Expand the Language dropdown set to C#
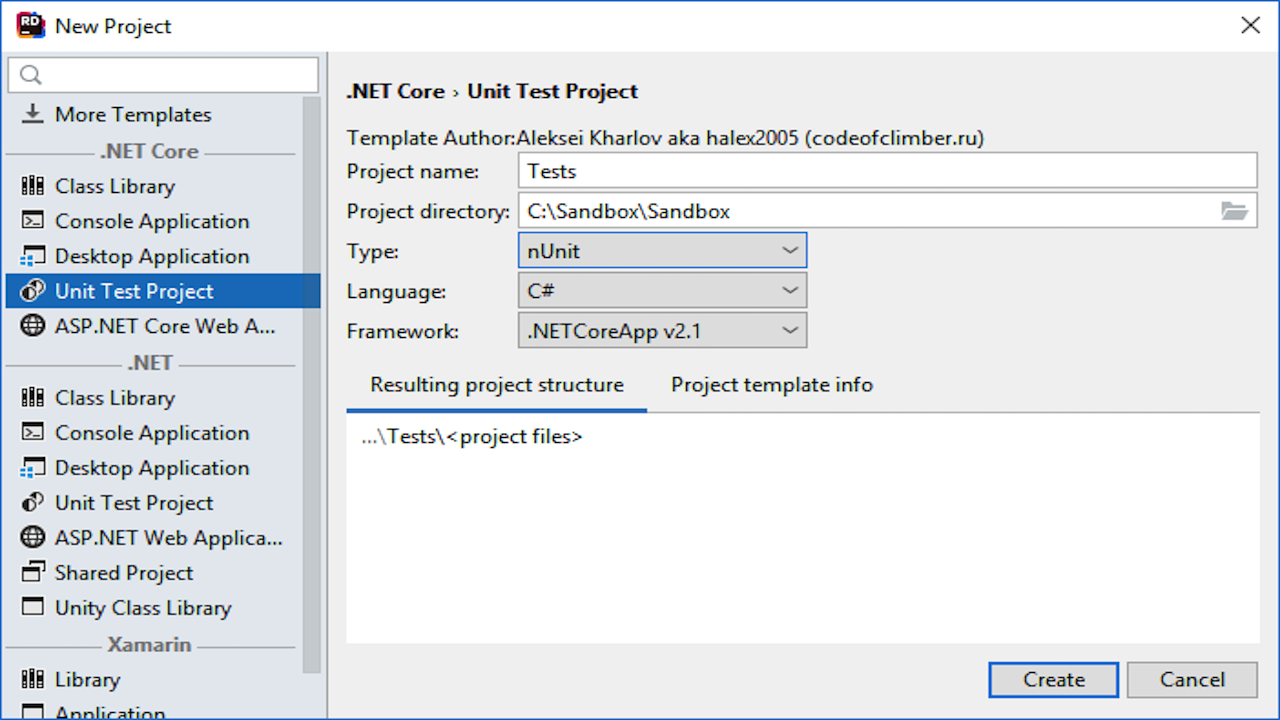This screenshot has height=720, width=1280. point(662,291)
